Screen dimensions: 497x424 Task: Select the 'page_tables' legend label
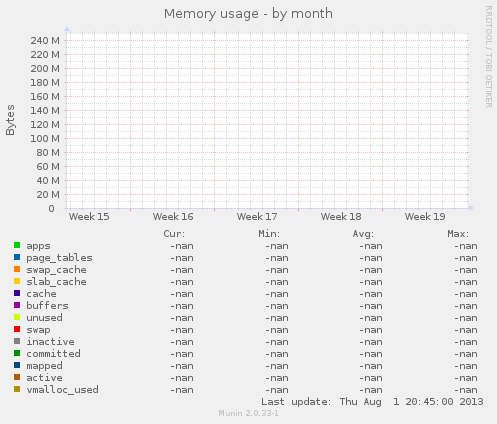[59, 258]
